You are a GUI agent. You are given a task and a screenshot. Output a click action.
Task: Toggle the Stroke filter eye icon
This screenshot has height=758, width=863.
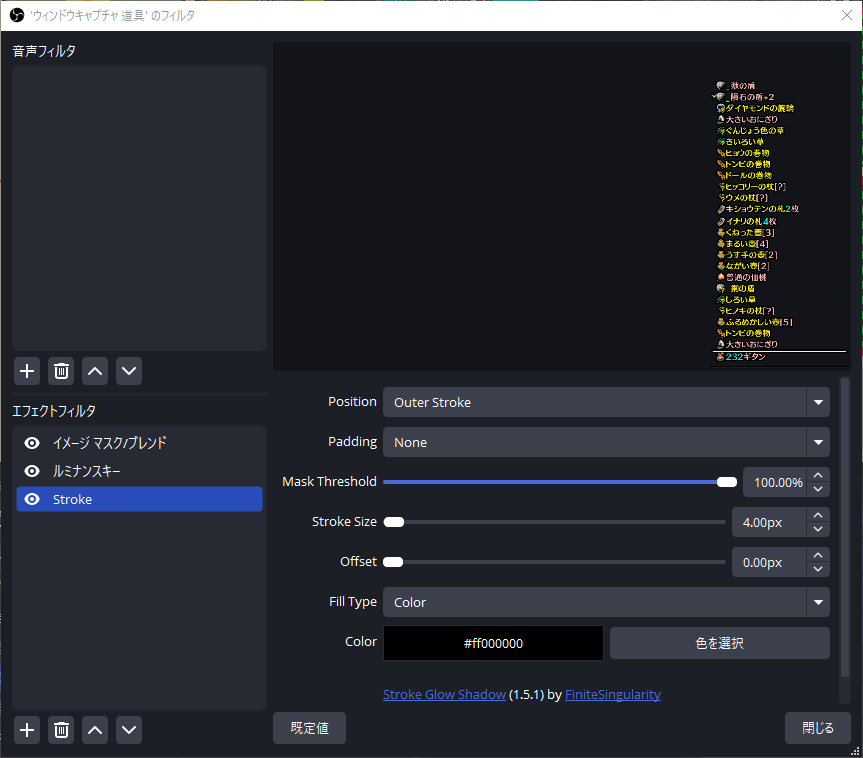(x=32, y=499)
